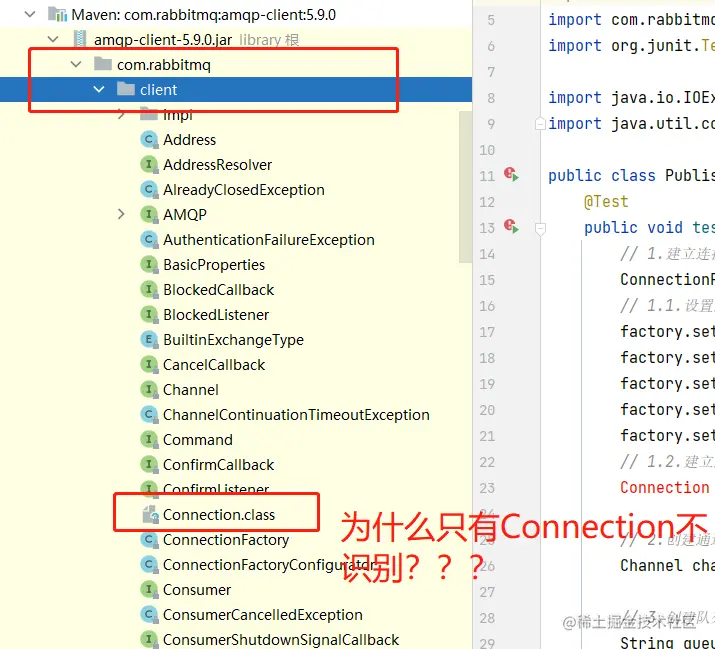Click 'import java.io.IOEx' on line 8
The image size is (715, 649).
click(x=631, y=98)
